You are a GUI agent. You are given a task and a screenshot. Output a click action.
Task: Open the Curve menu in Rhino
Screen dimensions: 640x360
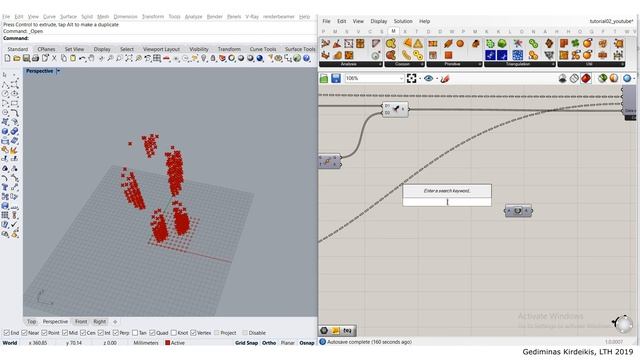pyautogui.click(x=49, y=16)
